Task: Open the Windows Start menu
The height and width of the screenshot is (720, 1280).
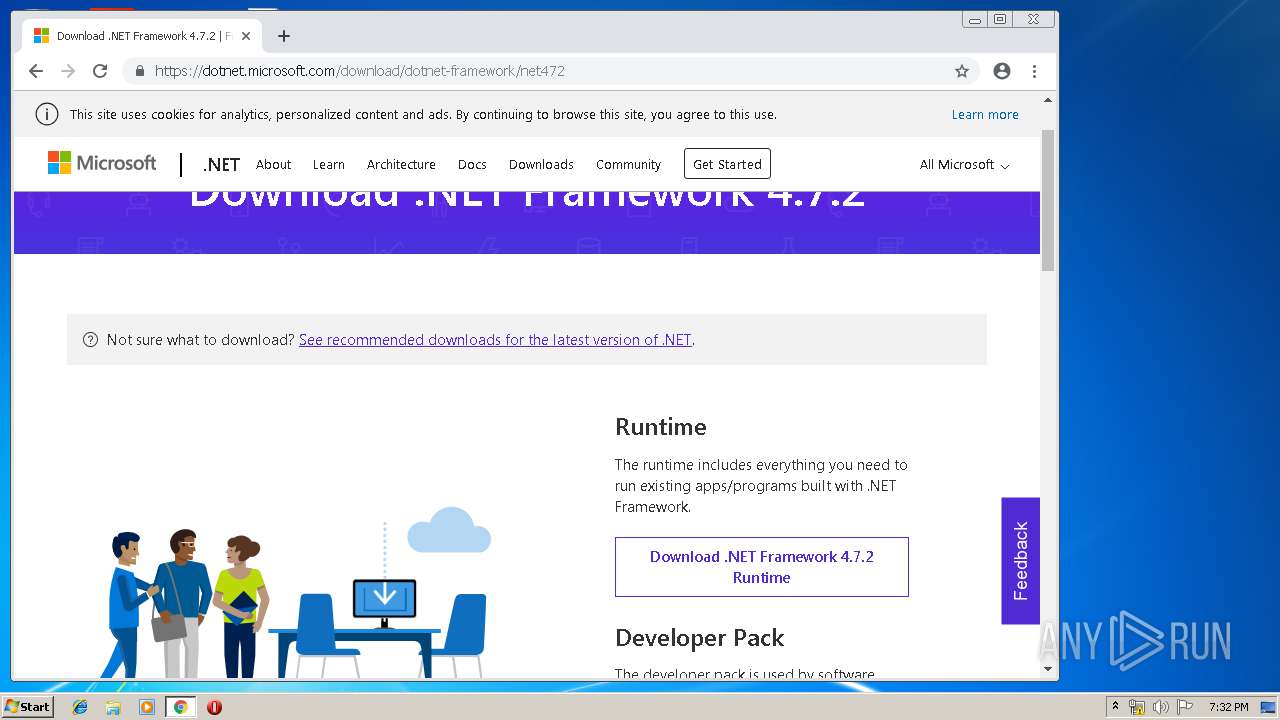Action: tap(27, 707)
